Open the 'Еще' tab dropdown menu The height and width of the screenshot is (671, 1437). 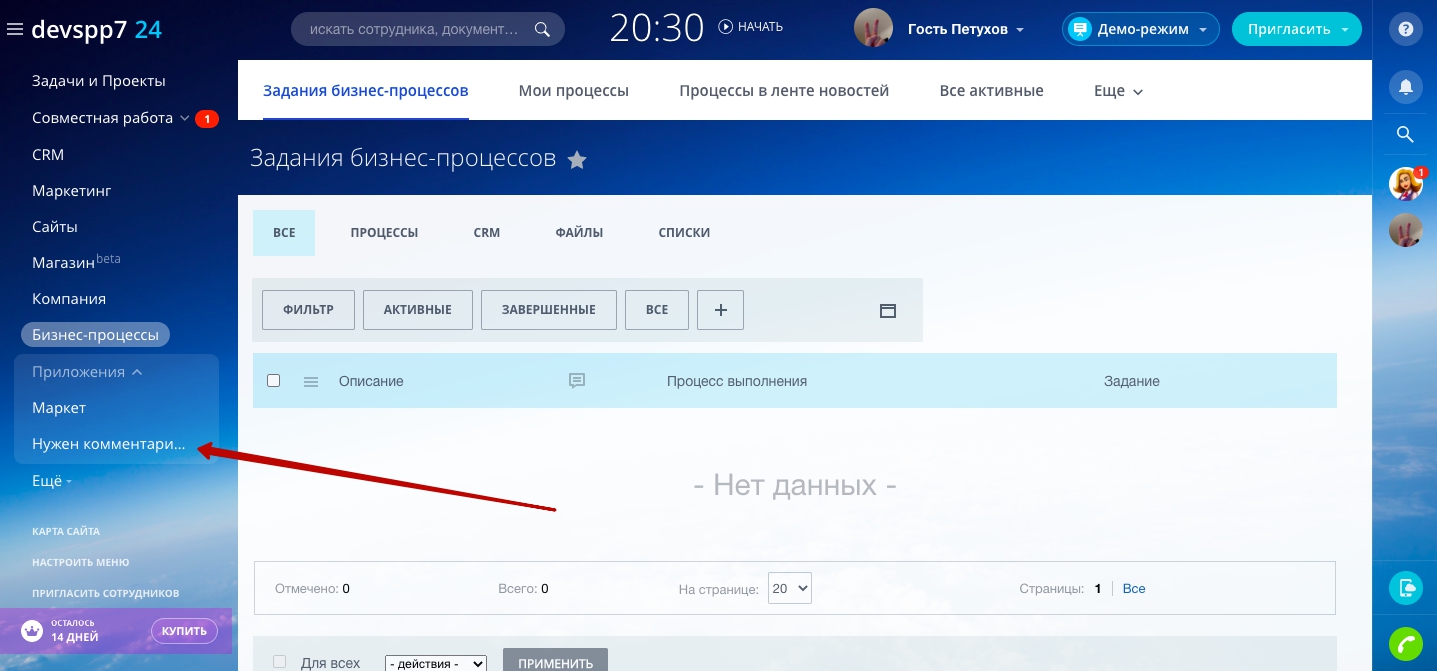click(x=1118, y=91)
